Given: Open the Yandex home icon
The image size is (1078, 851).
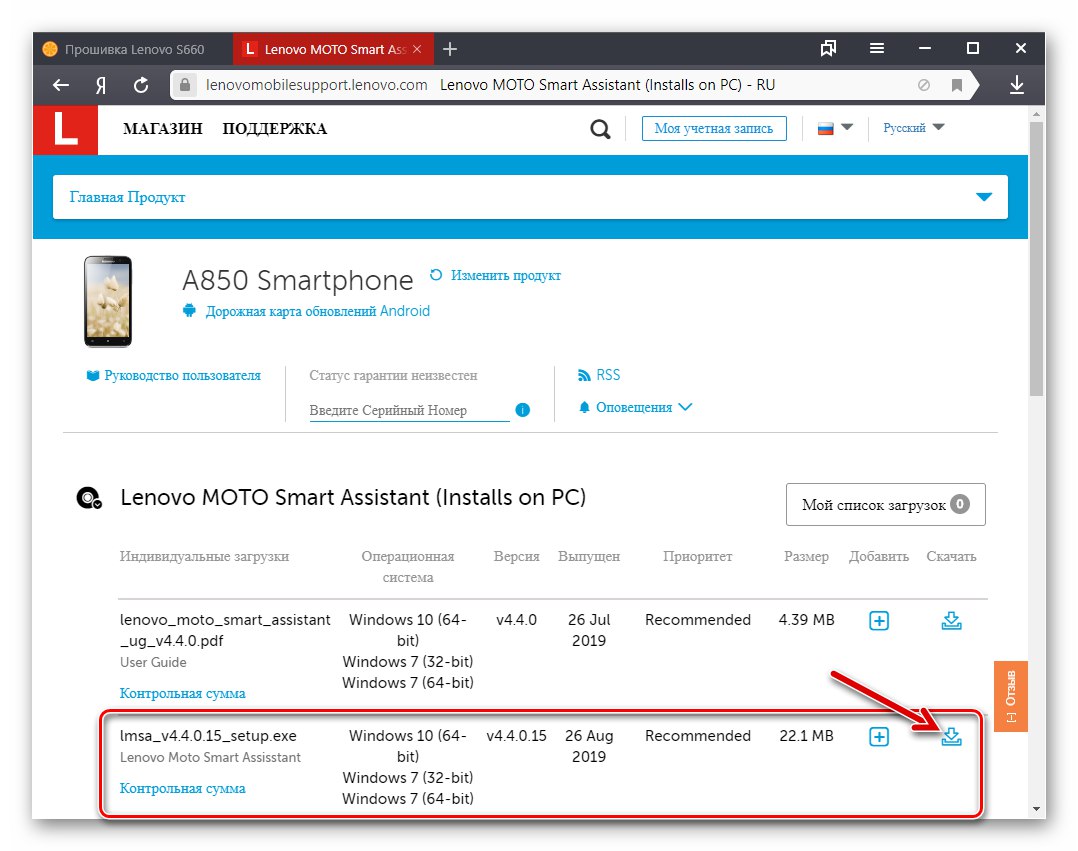Looking at the screenshot, I should point(101,85).
